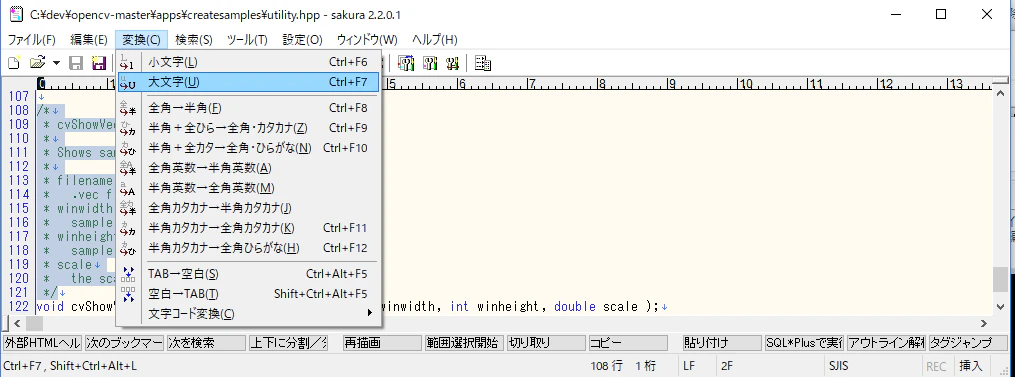Click the gray save floppy icon
The height and width of the screenshot is (377, 1015).
click(x=76, y=63)
